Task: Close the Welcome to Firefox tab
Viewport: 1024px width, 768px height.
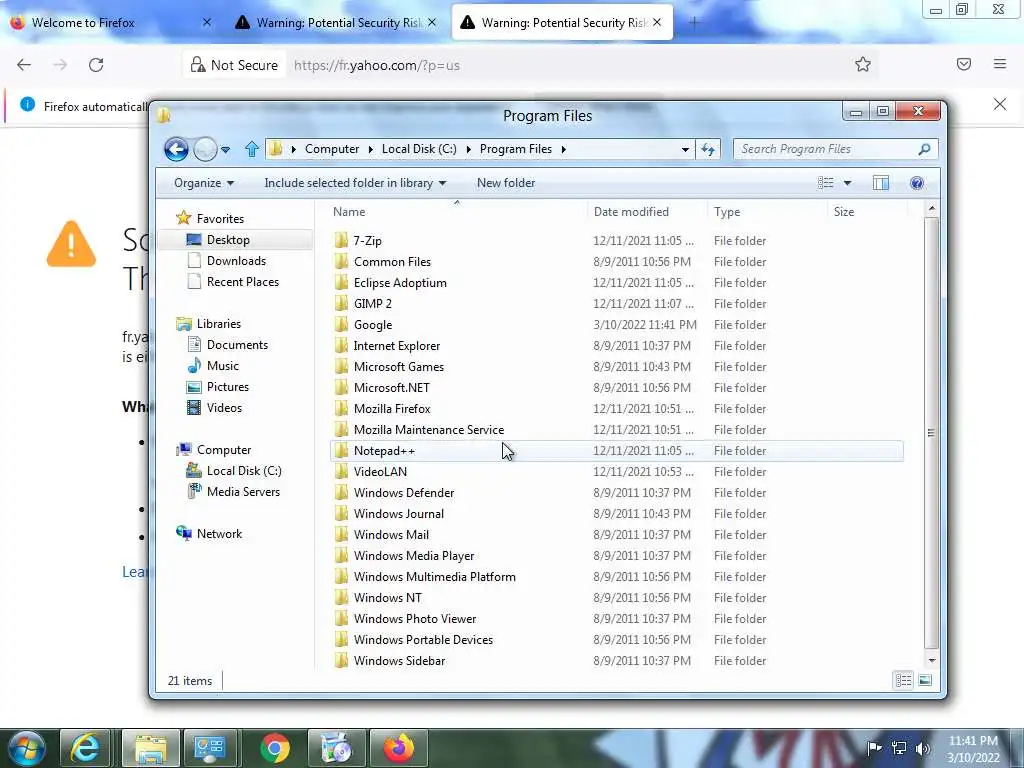Action: click(x=206, y=23)
